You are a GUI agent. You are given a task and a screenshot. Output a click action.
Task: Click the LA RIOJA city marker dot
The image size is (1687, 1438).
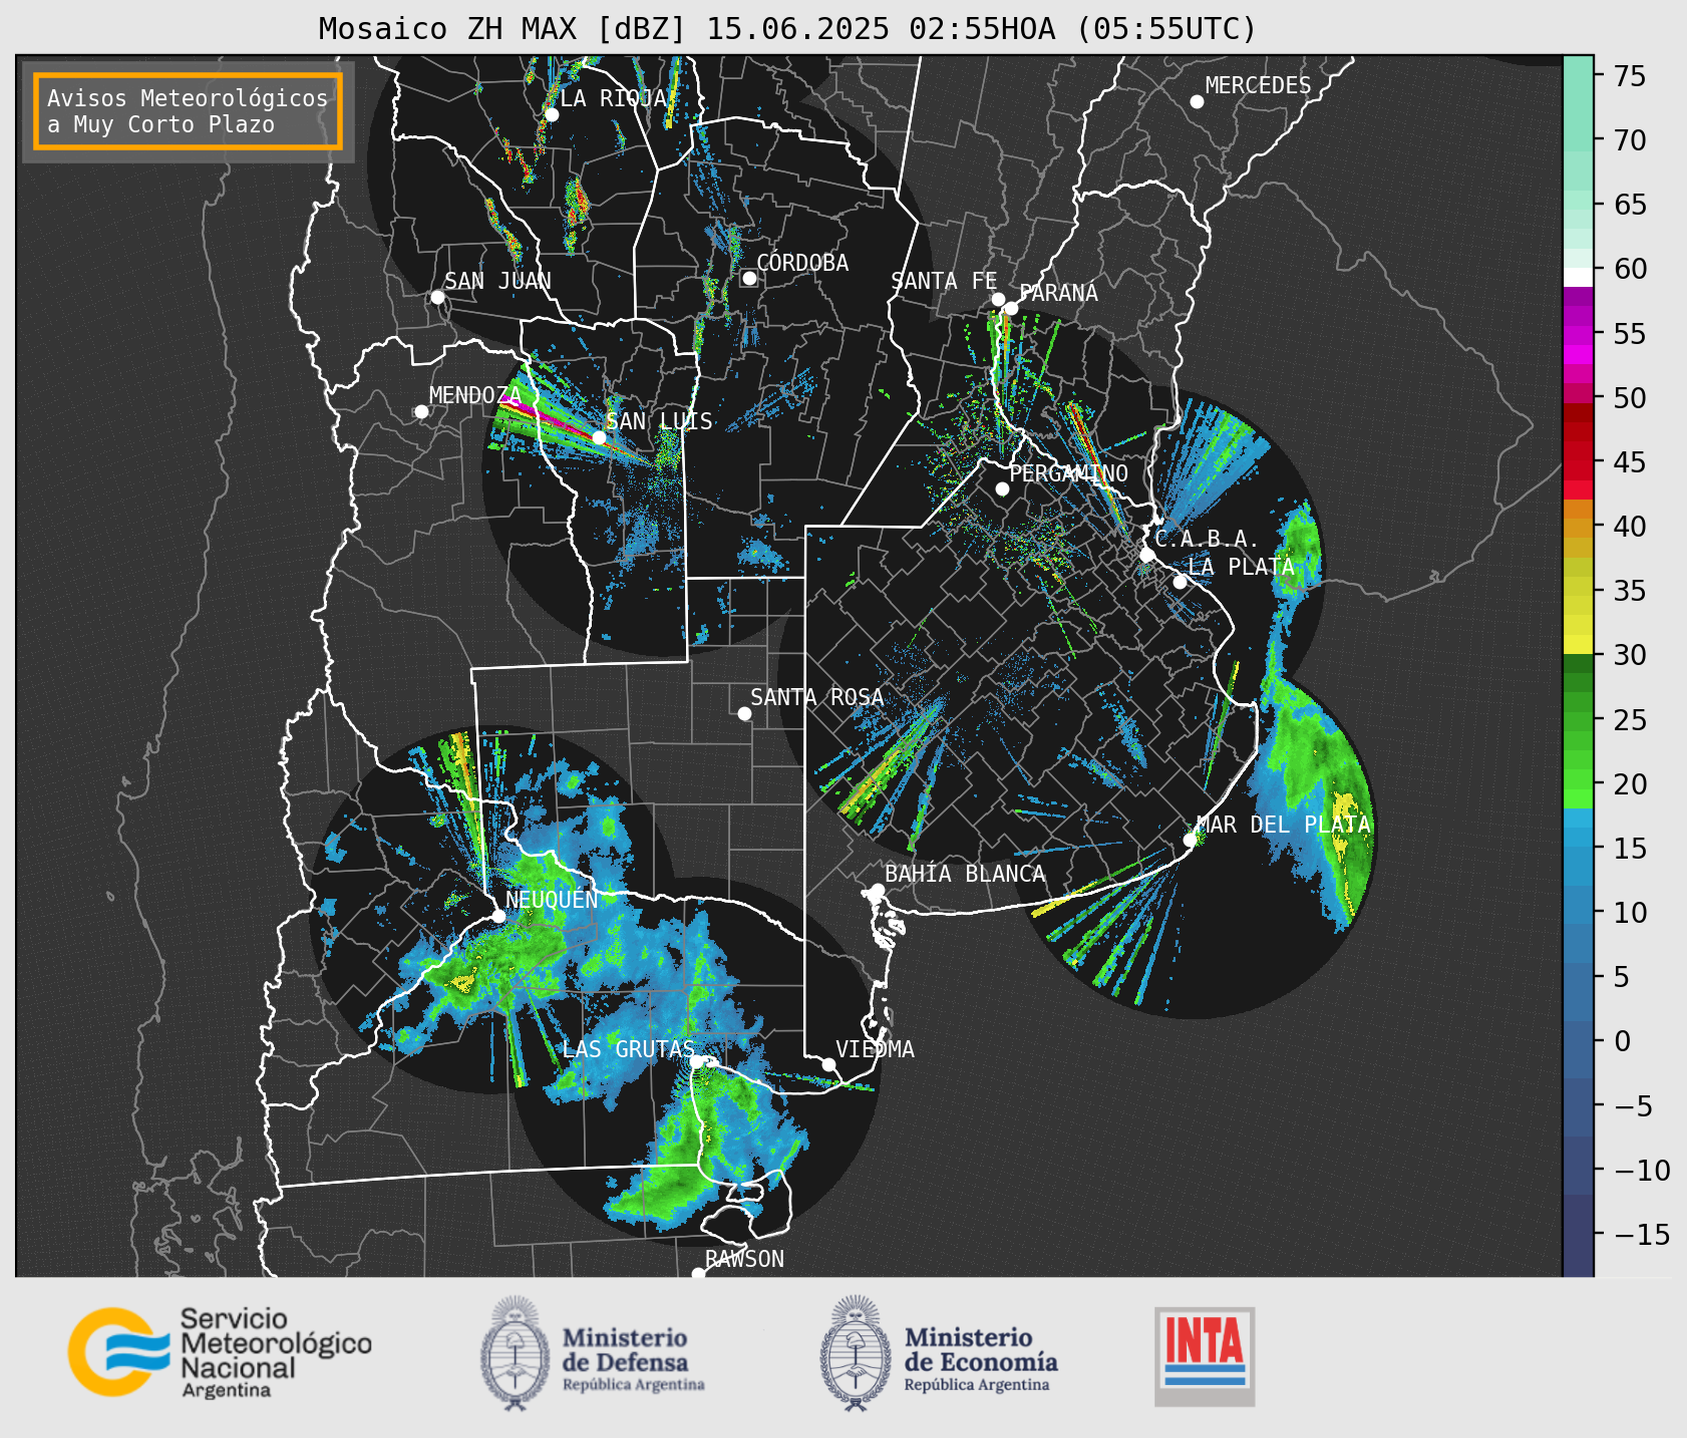(x=552, y=115)
